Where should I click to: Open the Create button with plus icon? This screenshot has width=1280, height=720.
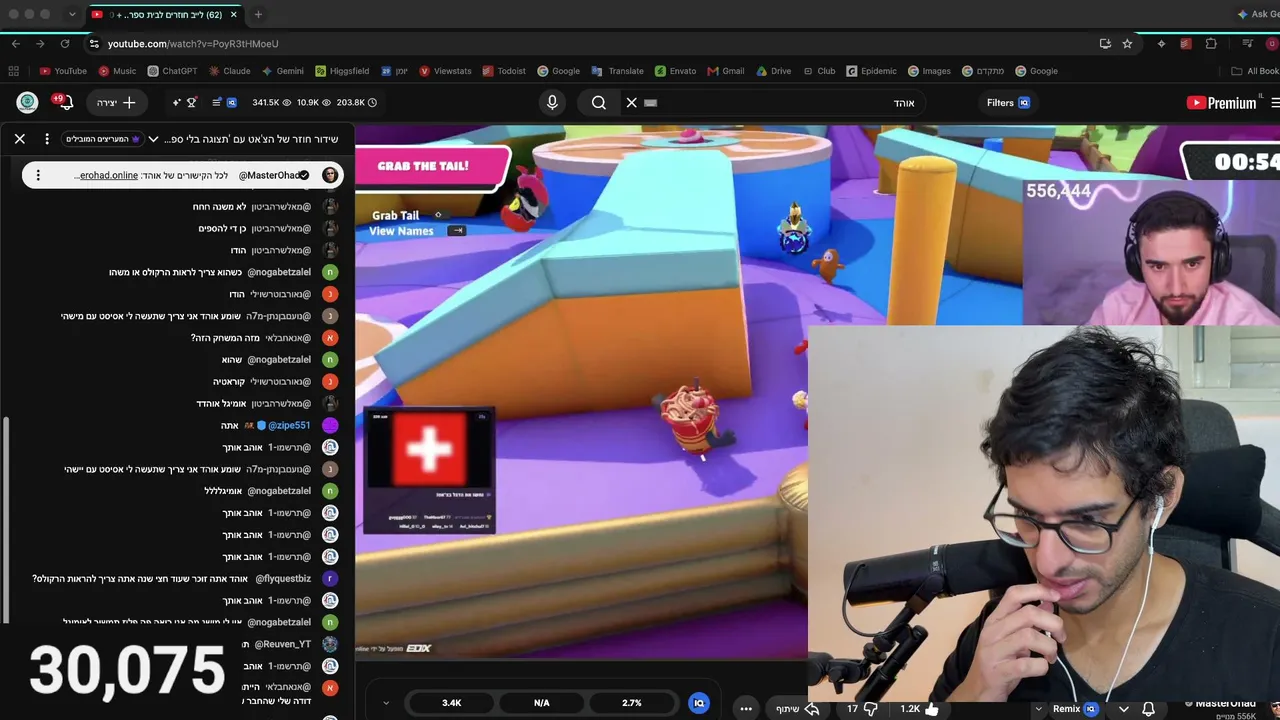pyautogui.click(x=117, y=102)
